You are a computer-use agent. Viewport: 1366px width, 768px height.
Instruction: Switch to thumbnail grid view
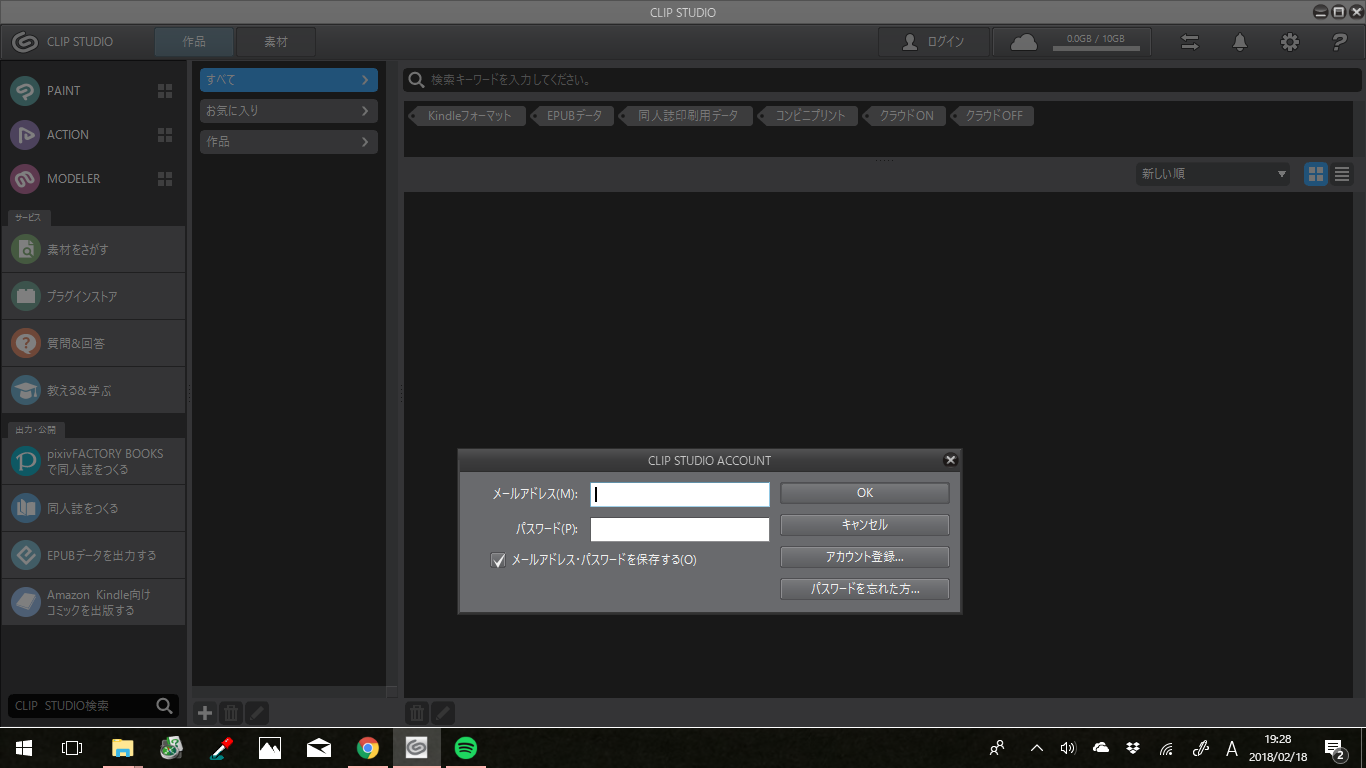click(x=1316, y=174)
